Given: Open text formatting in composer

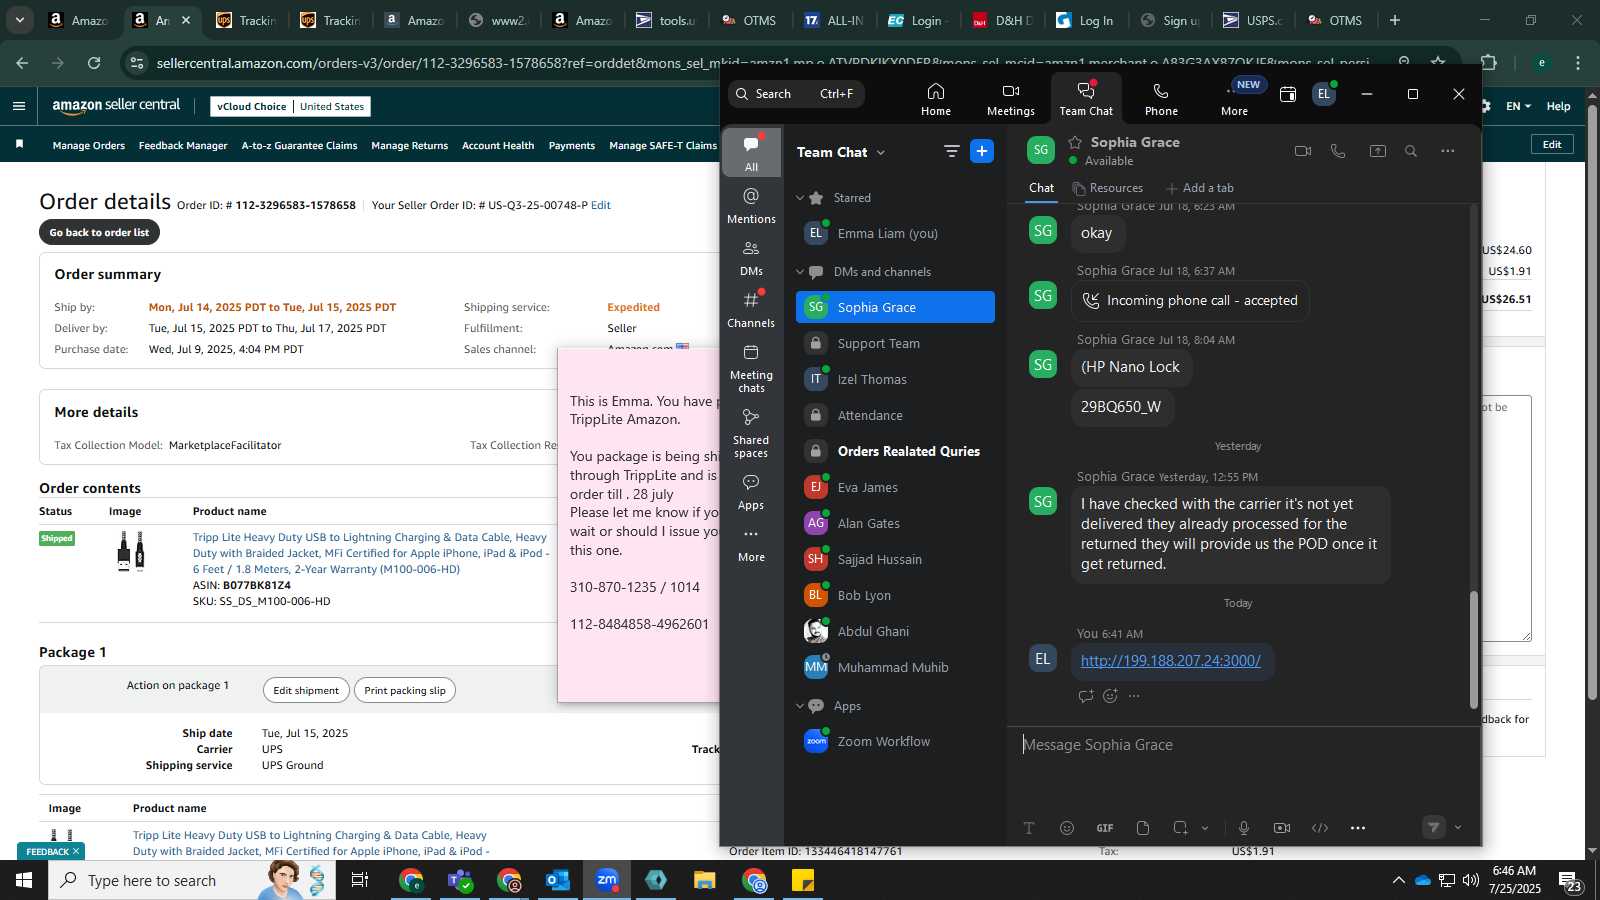Looking at the screenshot, I should [x=1028, y=828].
